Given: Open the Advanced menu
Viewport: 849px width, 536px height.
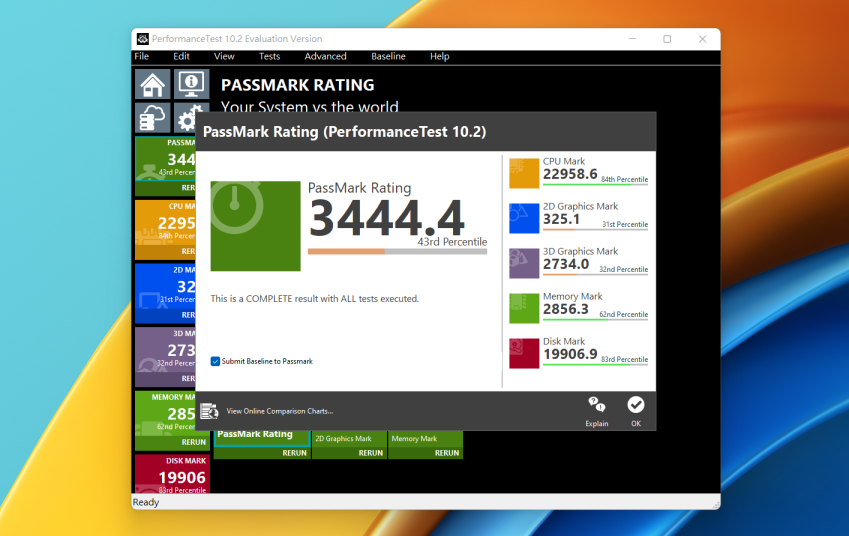Looking at the screenshot, I should pos(325,56).
